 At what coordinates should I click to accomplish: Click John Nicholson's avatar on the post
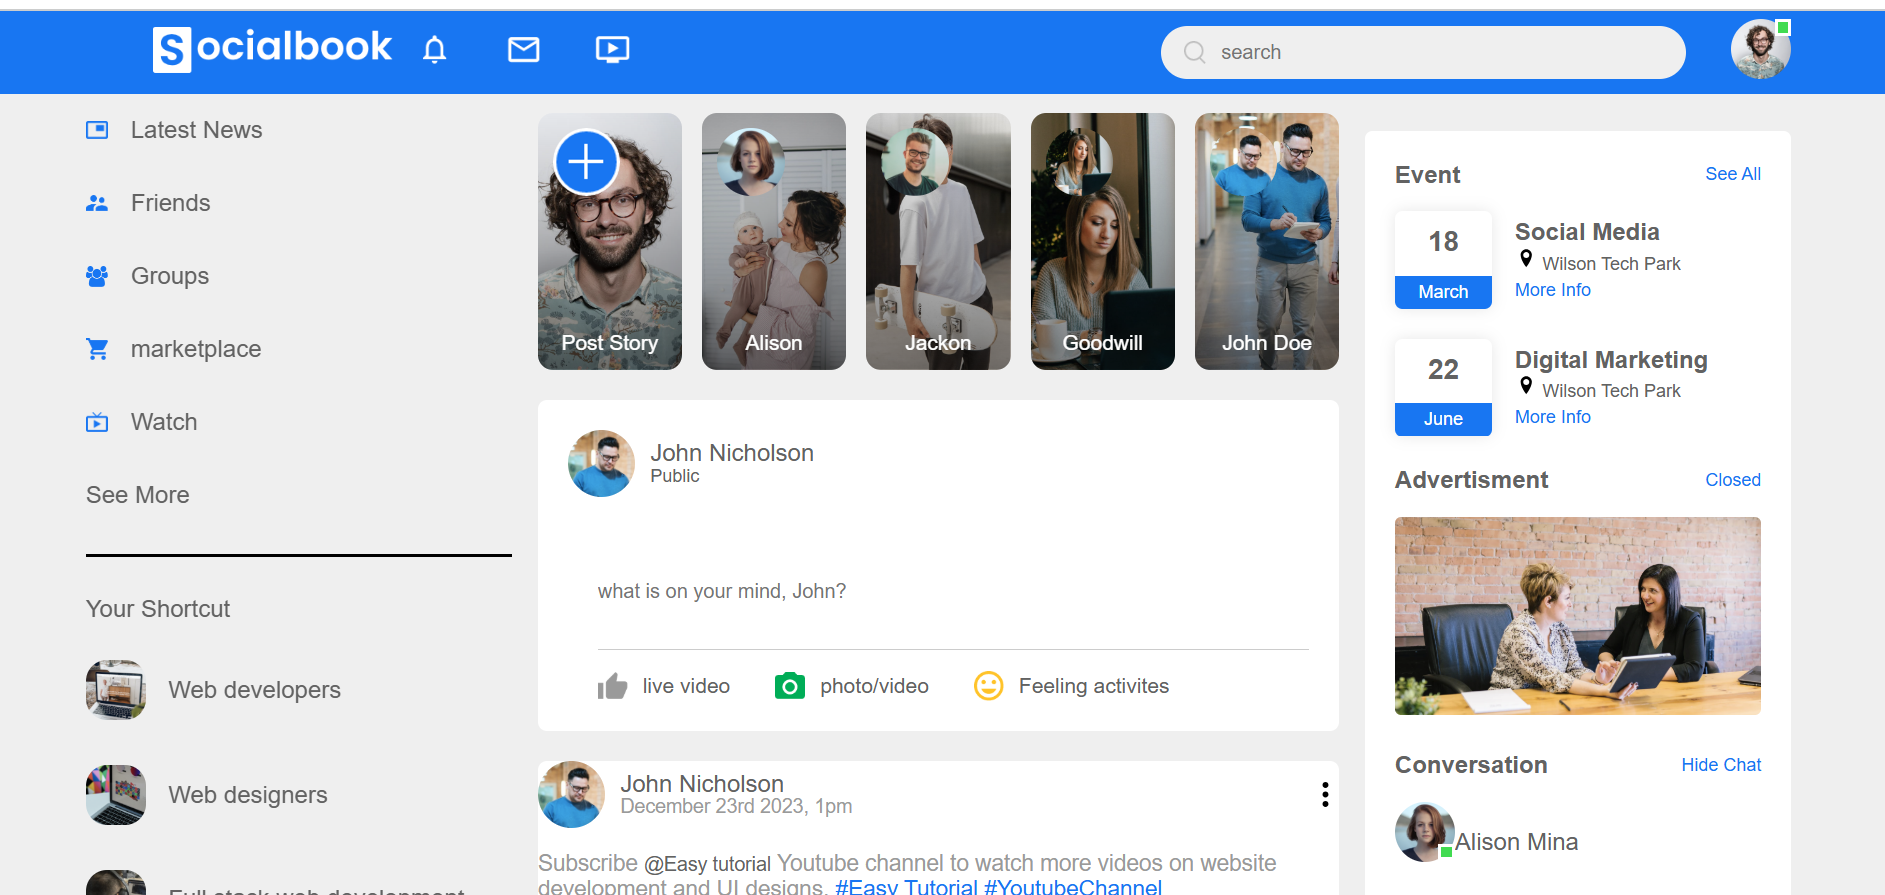(x=571, y=795)
